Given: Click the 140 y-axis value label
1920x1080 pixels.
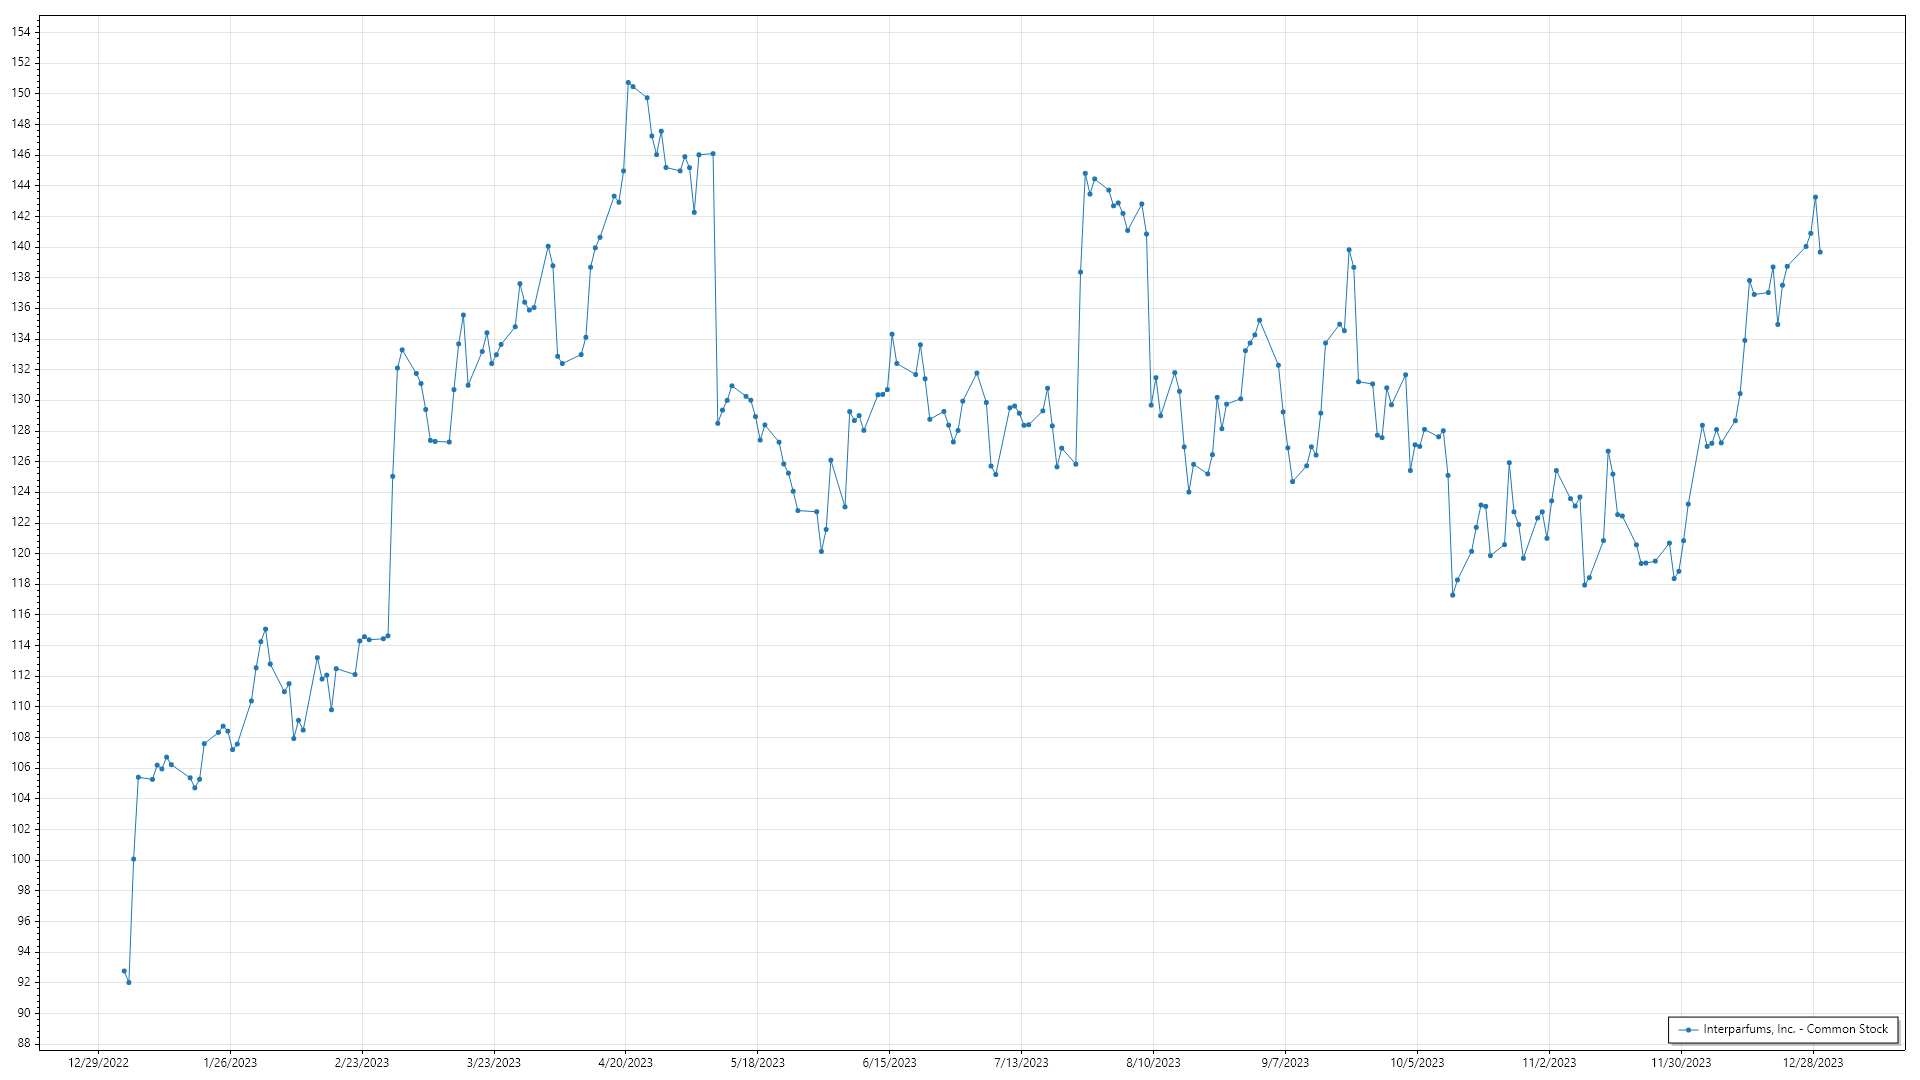Looking at the screenshot, I should tap(21, 246).
